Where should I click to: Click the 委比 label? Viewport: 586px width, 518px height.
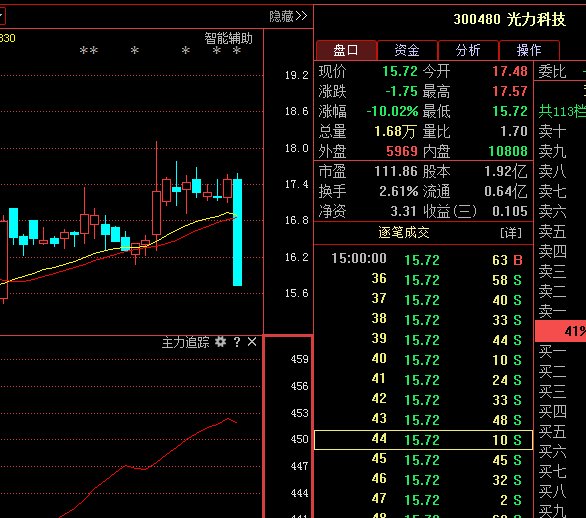click(x=552, y=71)
